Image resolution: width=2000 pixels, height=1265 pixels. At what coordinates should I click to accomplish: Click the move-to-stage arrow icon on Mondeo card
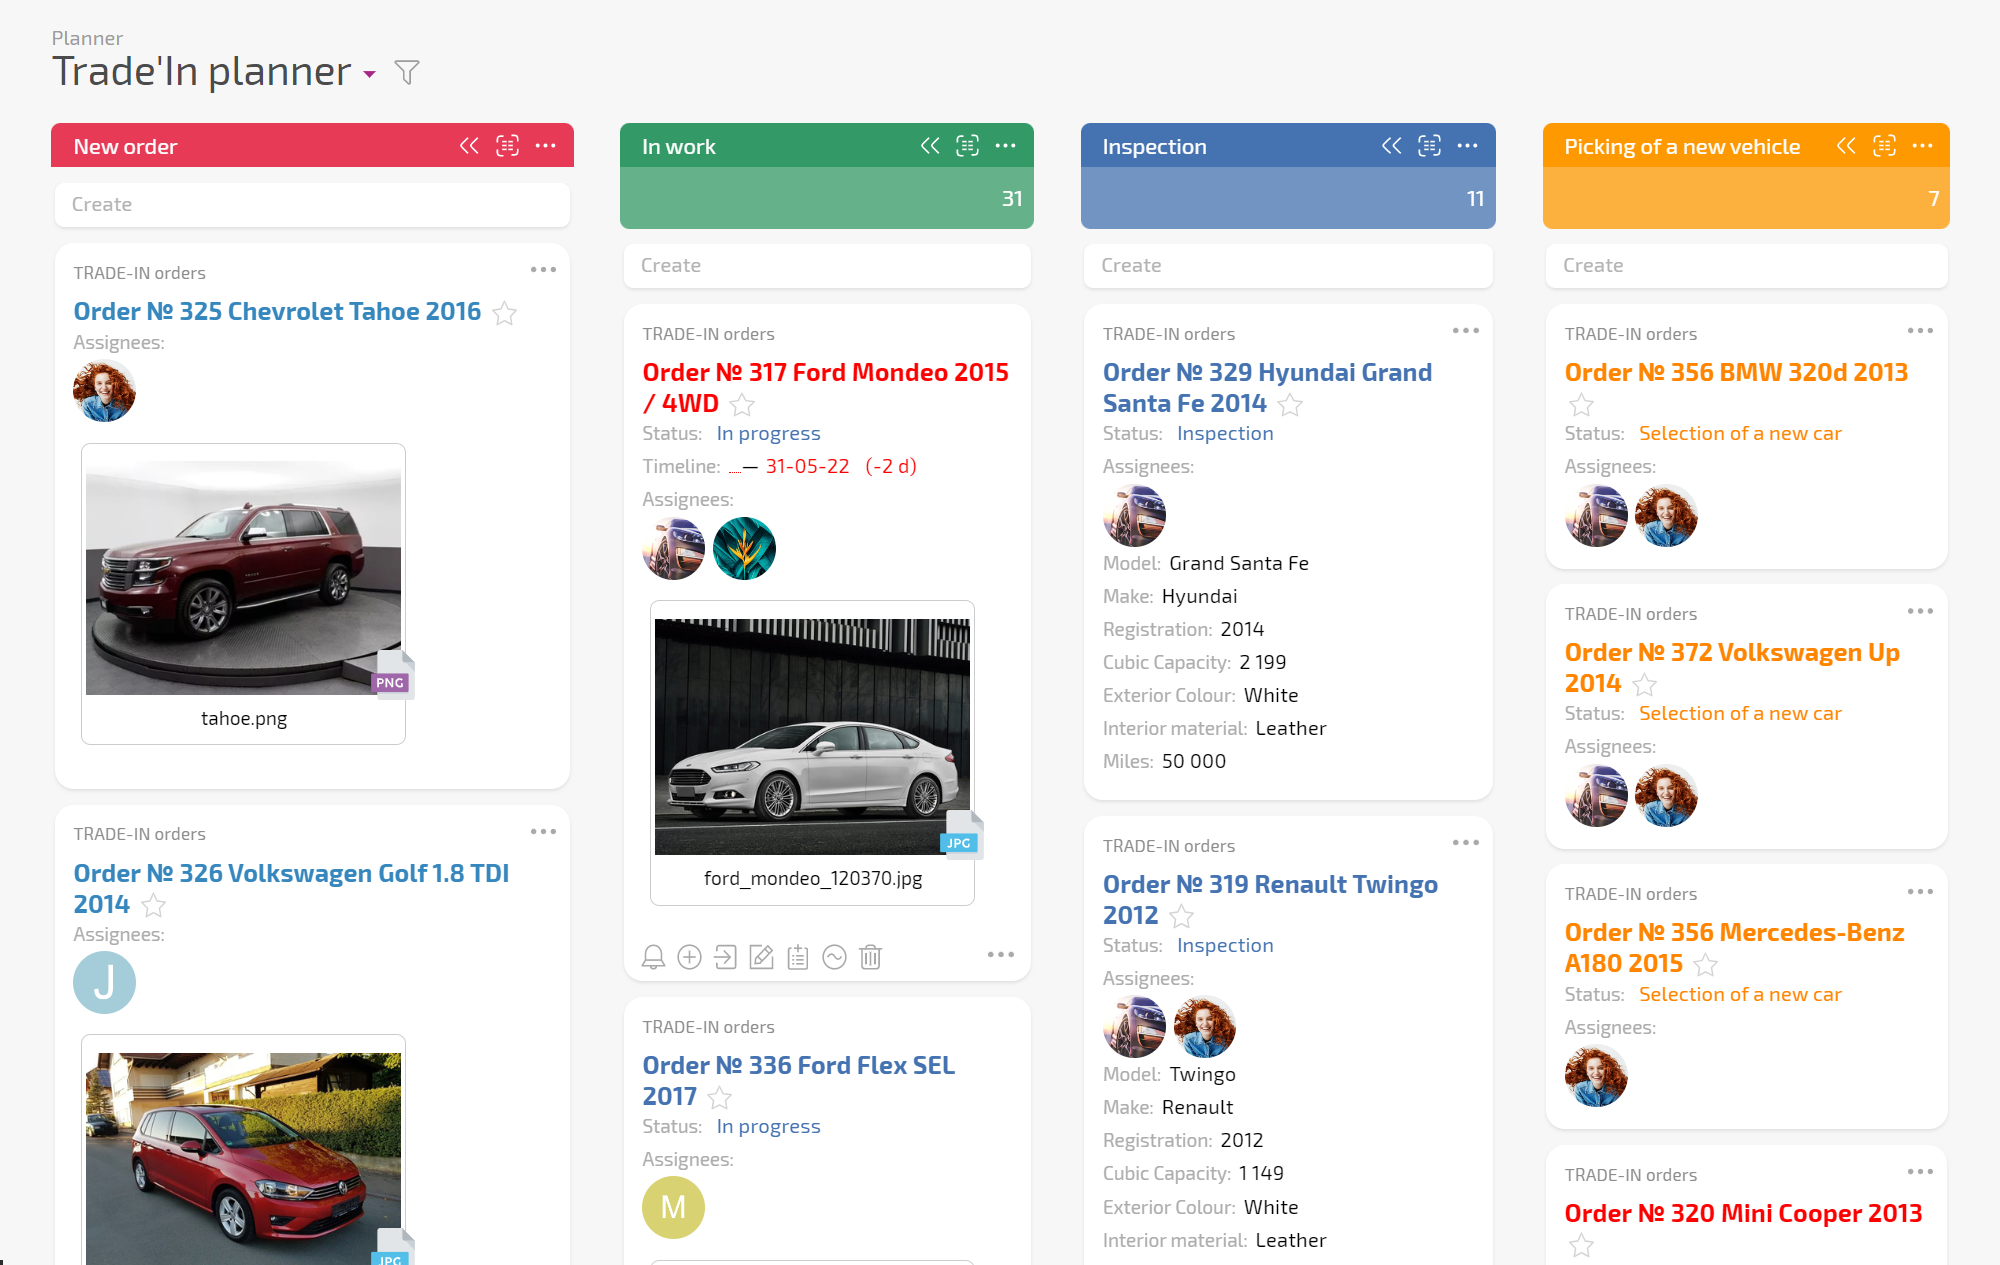click(x=725, y=957)
